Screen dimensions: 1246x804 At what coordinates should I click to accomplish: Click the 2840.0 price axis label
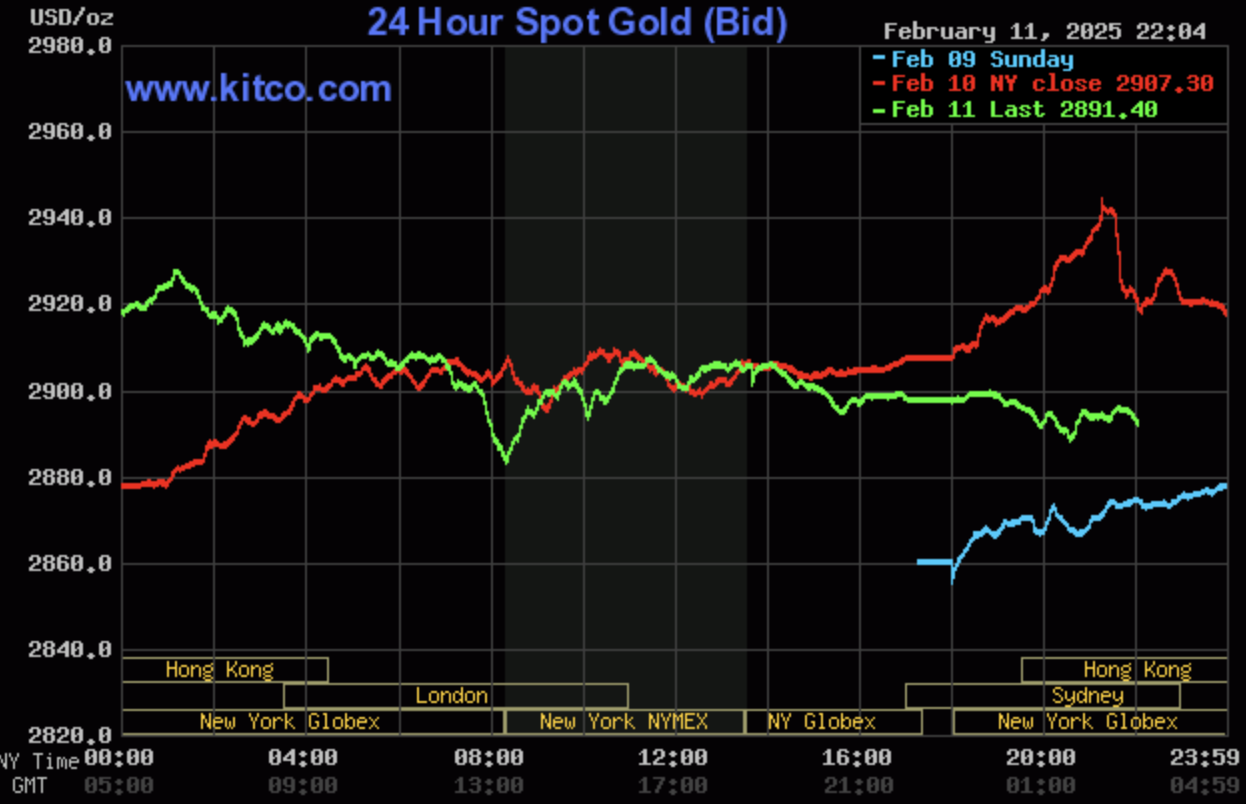point(70,650)
